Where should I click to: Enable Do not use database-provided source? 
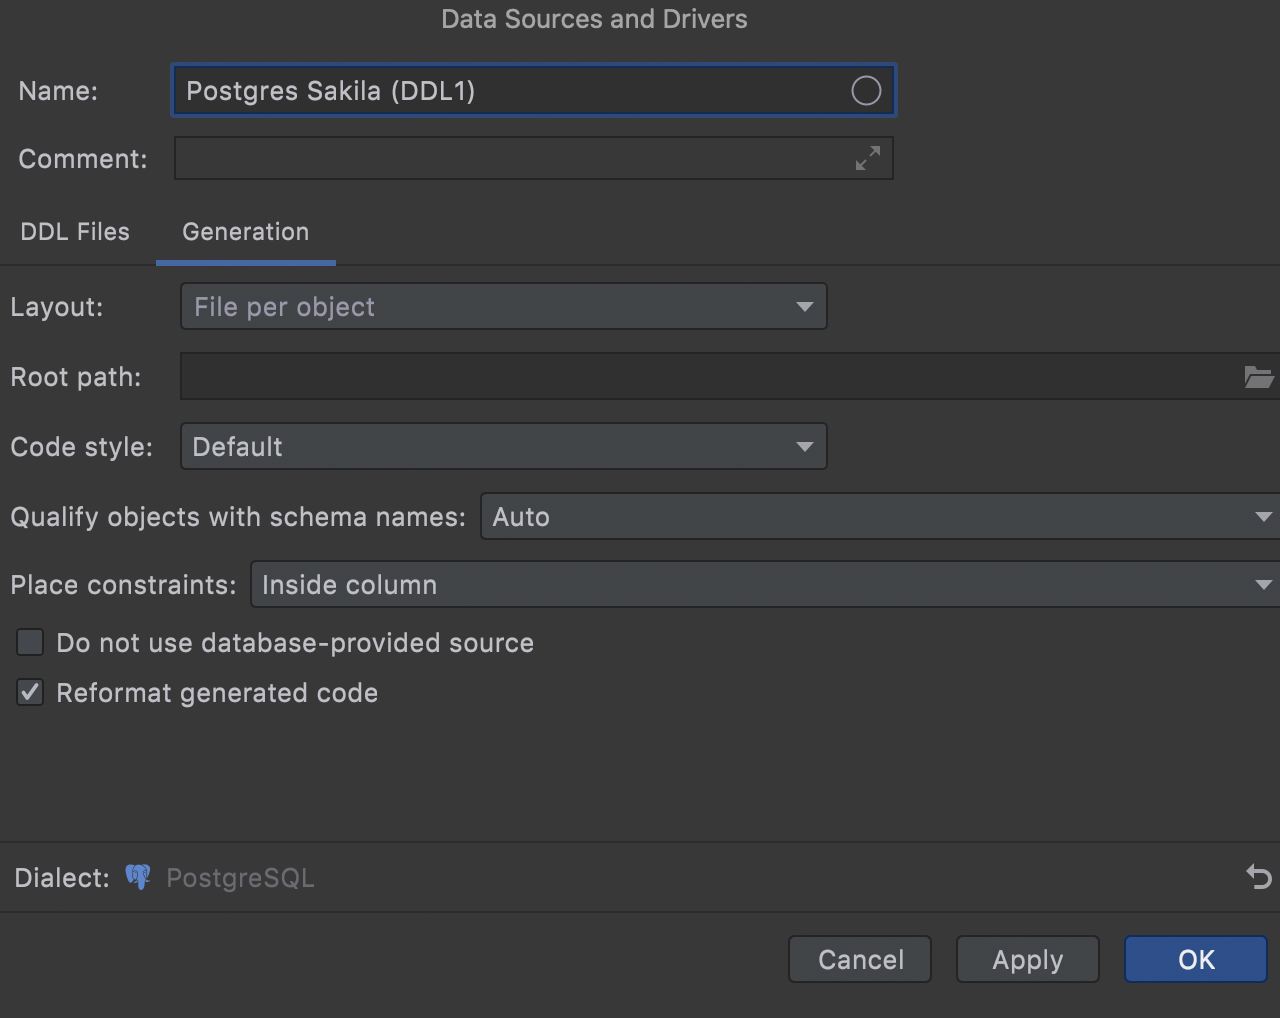click(30, 642)
